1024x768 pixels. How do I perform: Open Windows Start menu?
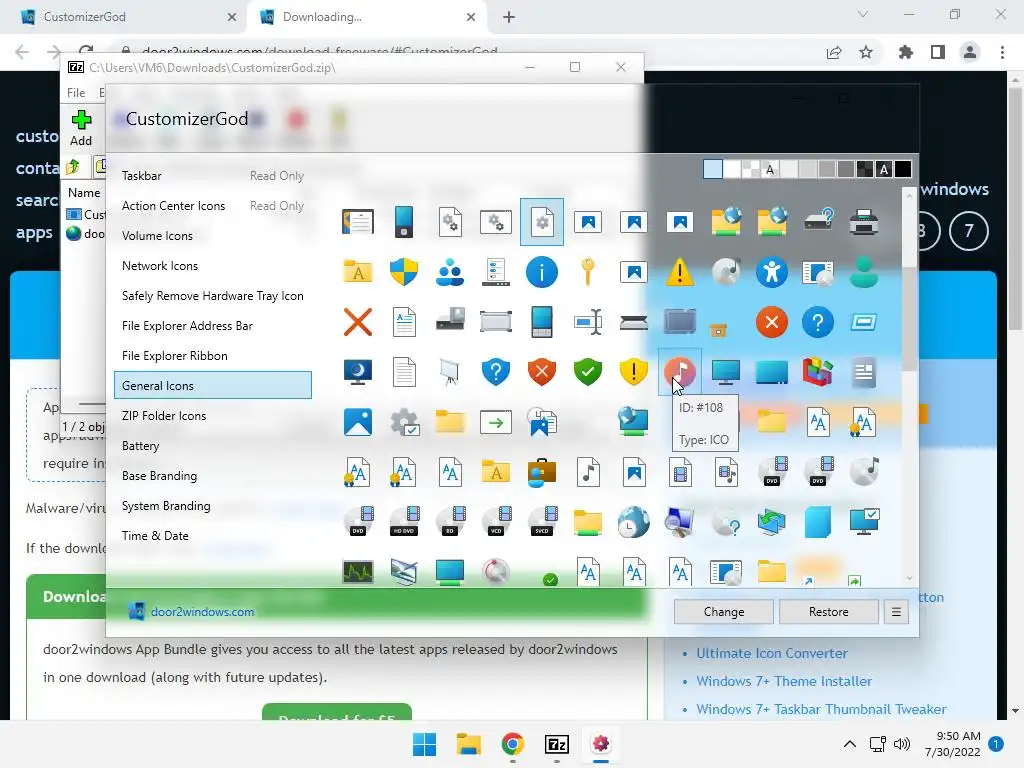(424, 744)
